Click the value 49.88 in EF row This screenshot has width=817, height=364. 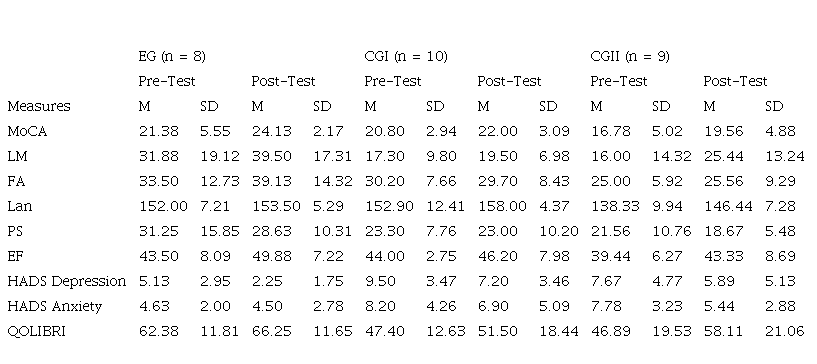pos(272,256)
